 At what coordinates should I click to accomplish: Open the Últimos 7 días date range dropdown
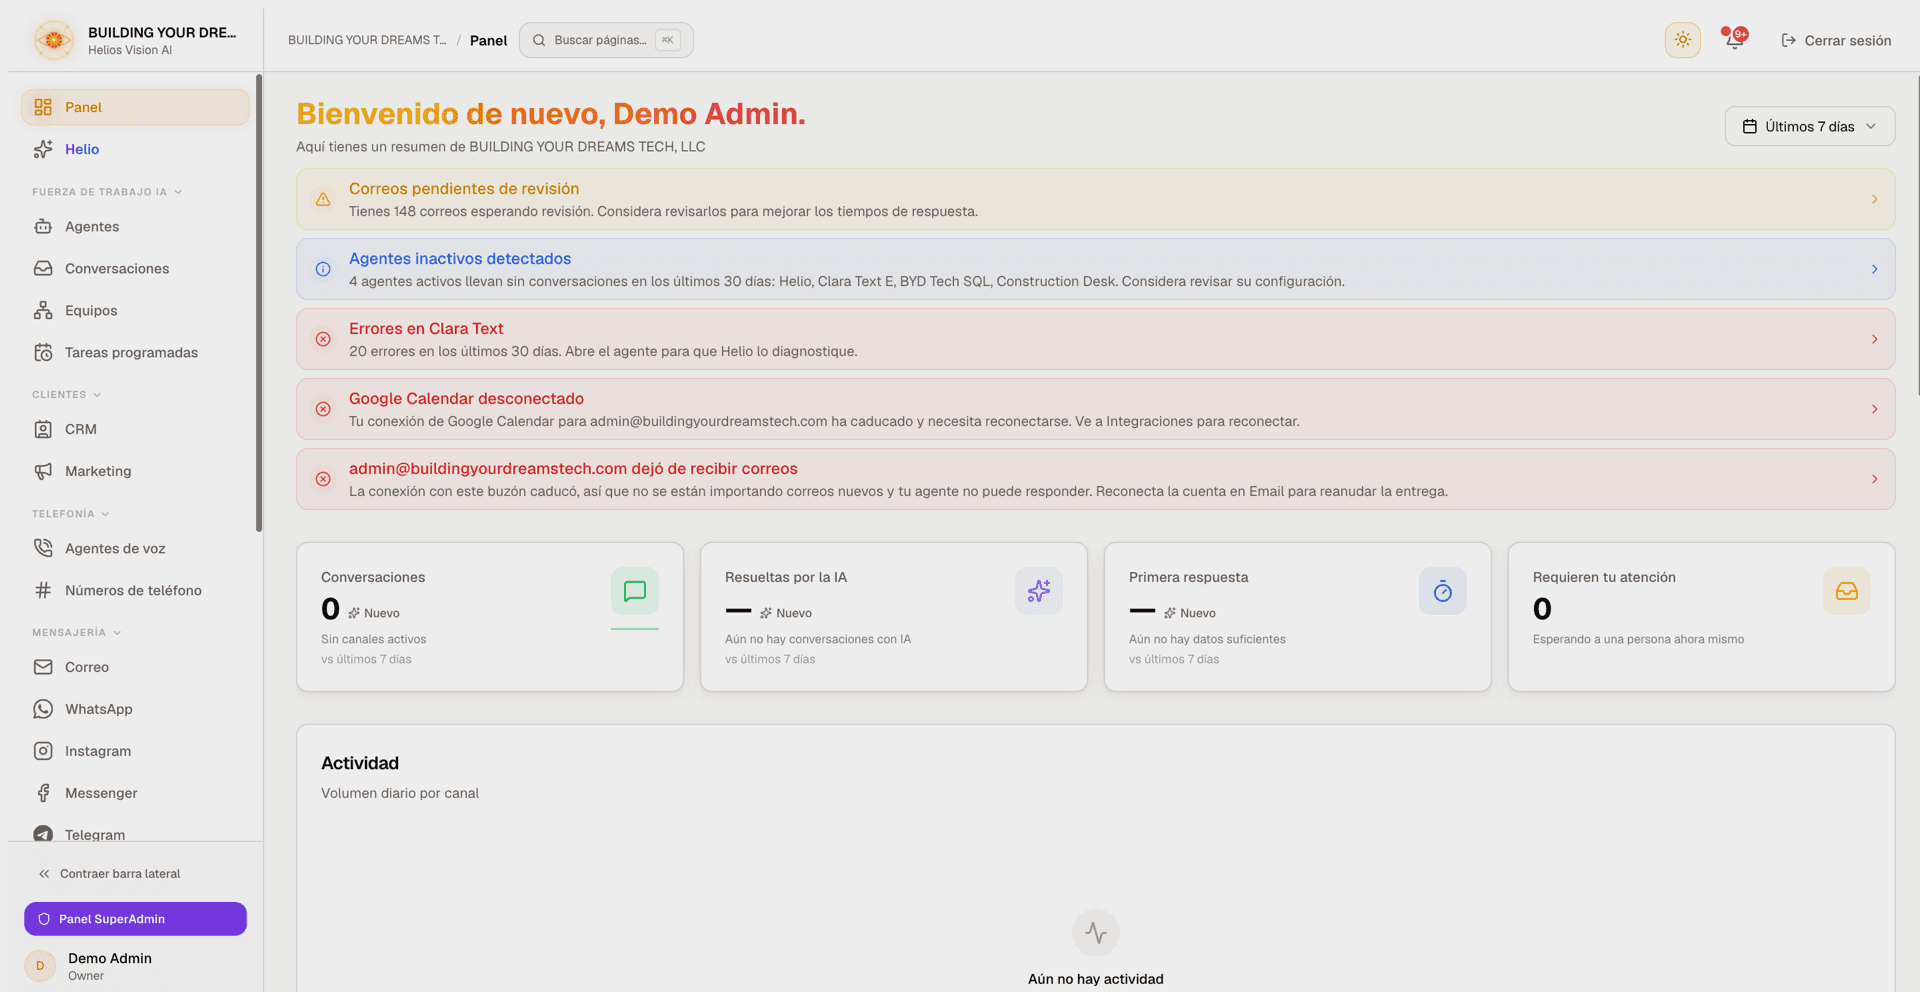pyautogui.click(x=1810, y=126)
